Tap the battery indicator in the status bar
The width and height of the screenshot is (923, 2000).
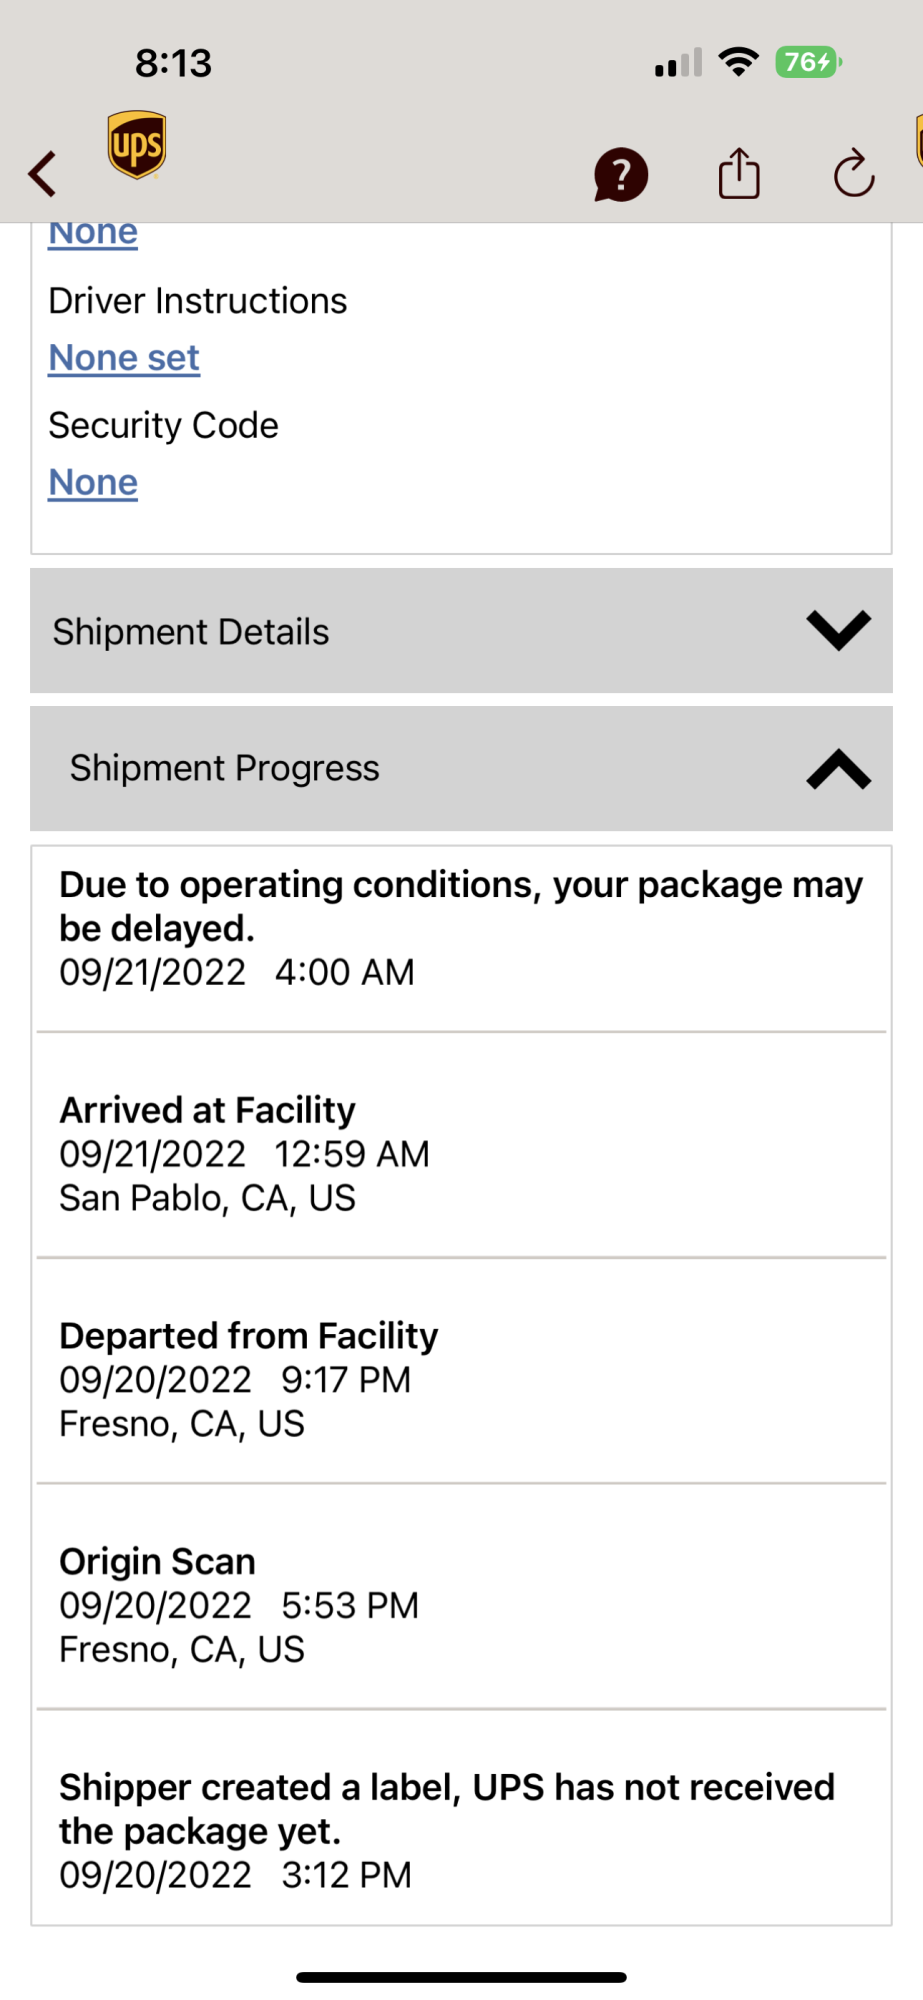[x=808, y=62]
